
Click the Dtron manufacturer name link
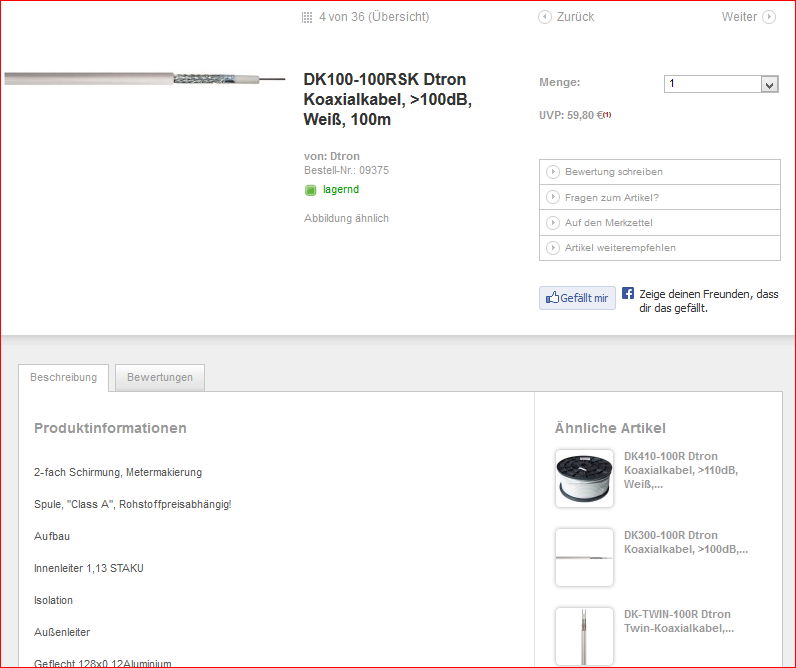344,156
